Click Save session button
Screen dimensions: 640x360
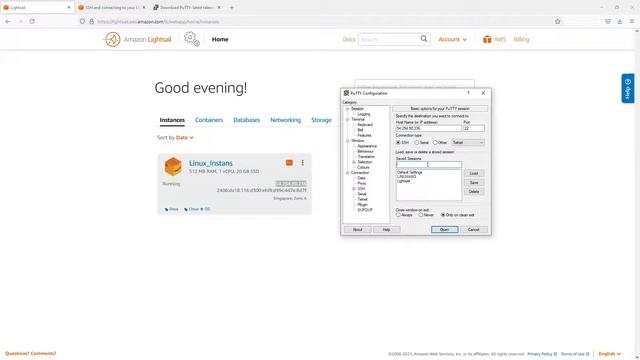pos(474,182)
